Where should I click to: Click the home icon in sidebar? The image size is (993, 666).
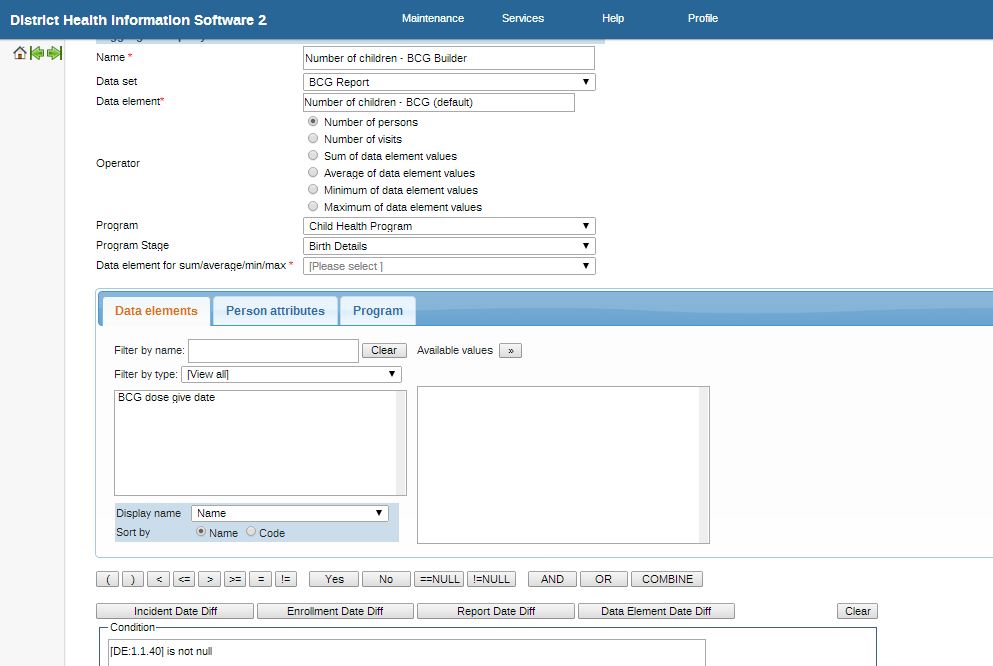click(x=20, y=53)
